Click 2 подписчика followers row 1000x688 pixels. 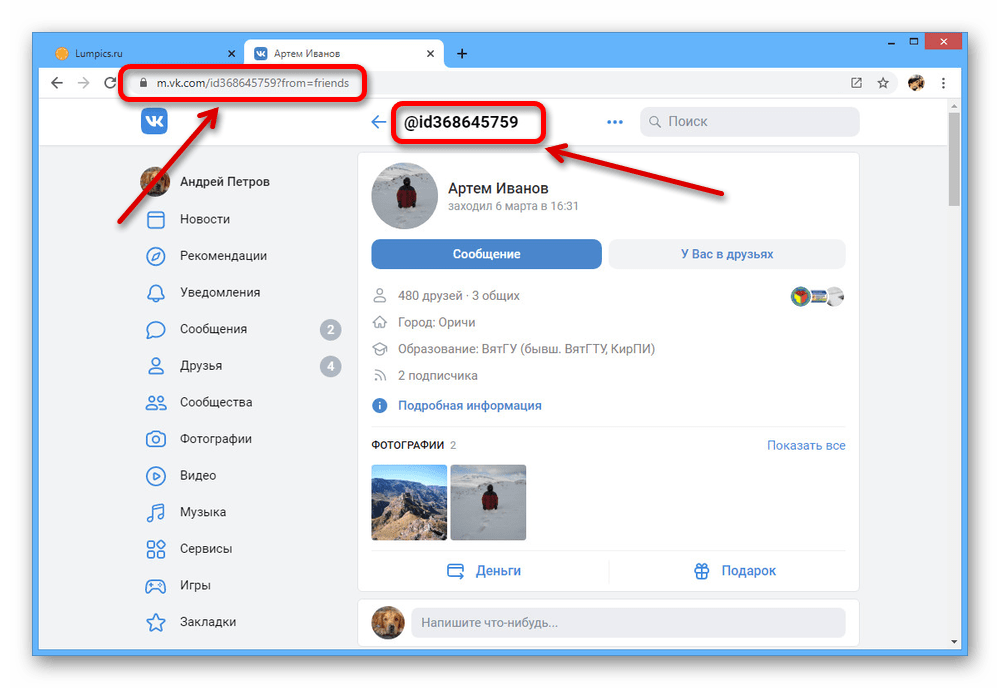click(x=438, y=376)
